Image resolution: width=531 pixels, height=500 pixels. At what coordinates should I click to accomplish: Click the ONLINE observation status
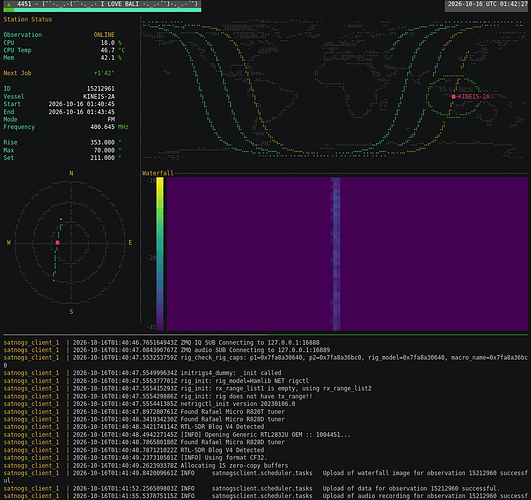[x=104, y=35]
